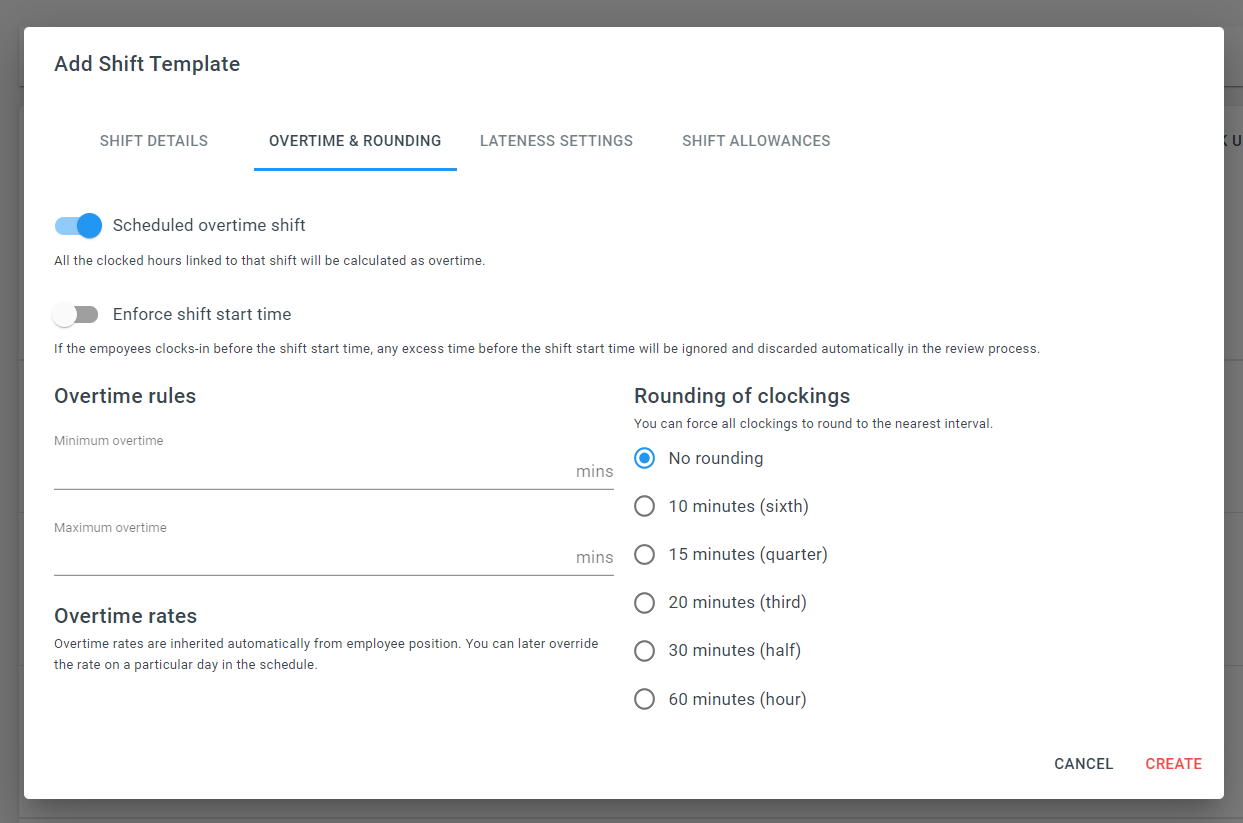Open the Lateness Settings tab
This screenshot has width=1243, height=823.
tap(556, 141)
